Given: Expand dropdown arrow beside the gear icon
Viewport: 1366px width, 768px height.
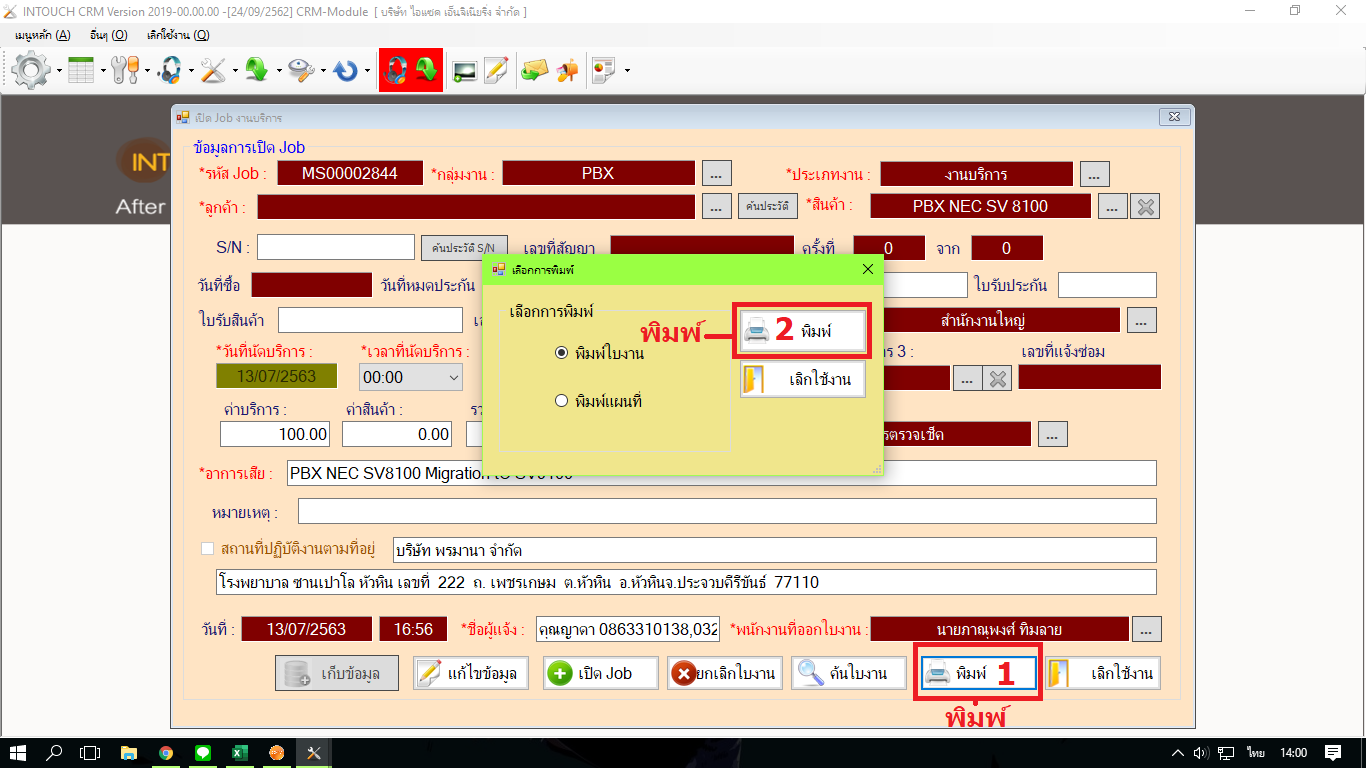Looking at the screenshot, I should [59, 71].
